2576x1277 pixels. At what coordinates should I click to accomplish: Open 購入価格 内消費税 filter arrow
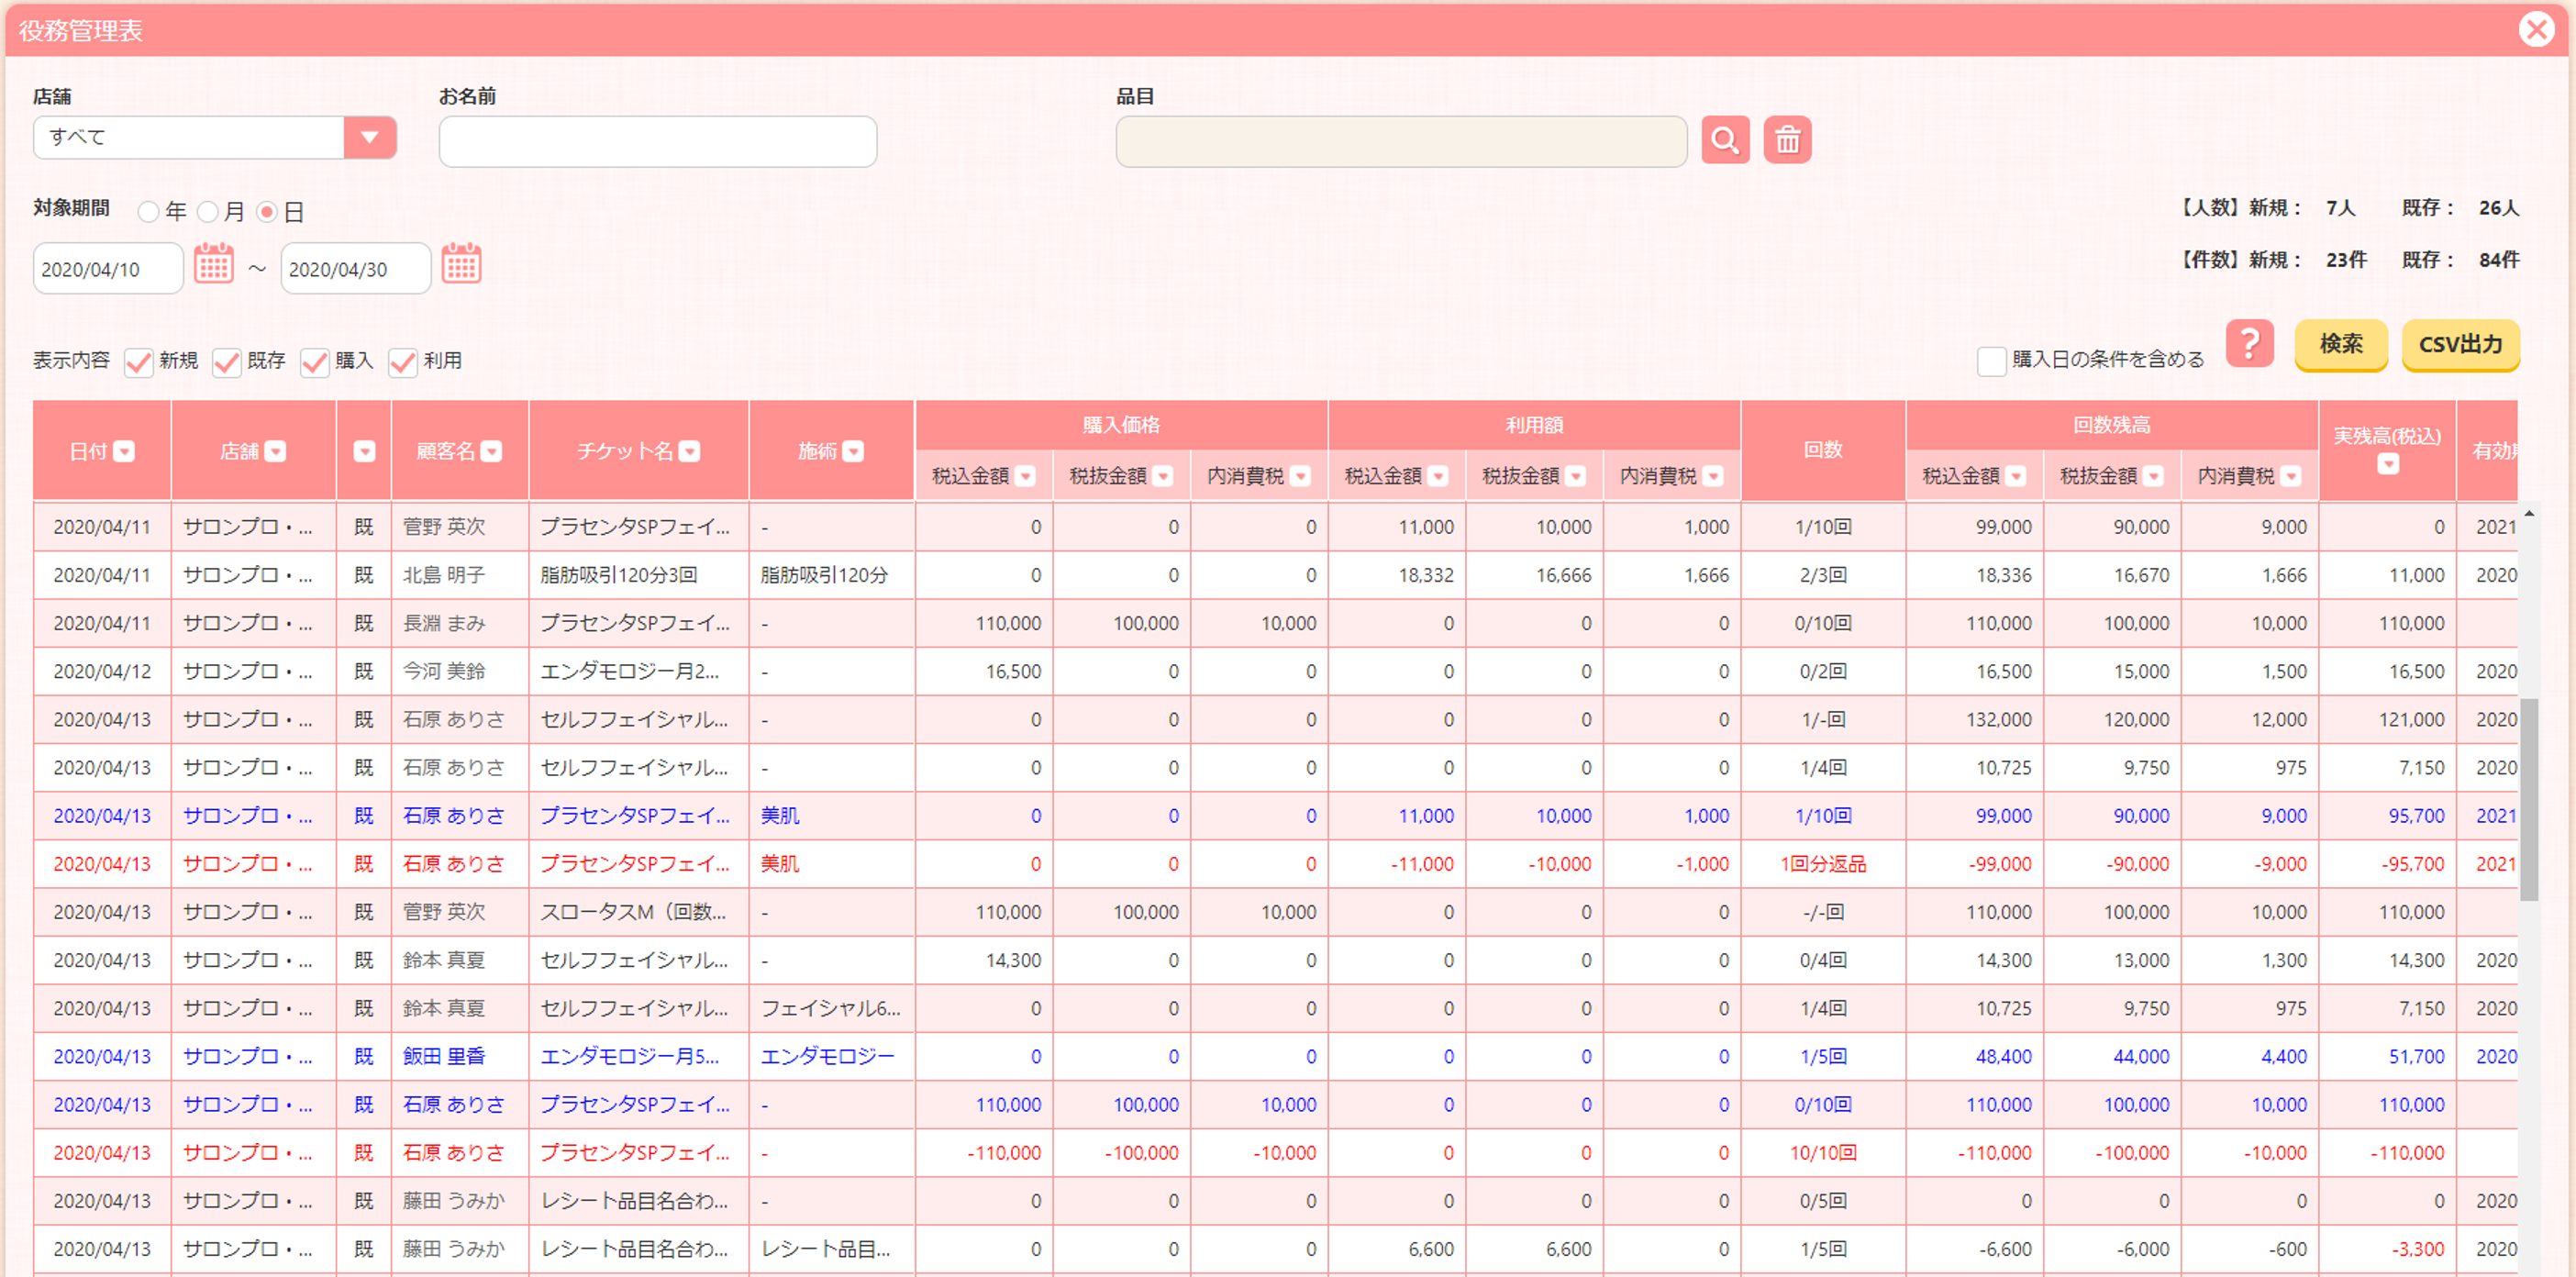pyautogui.click(x=1300, y=477)
